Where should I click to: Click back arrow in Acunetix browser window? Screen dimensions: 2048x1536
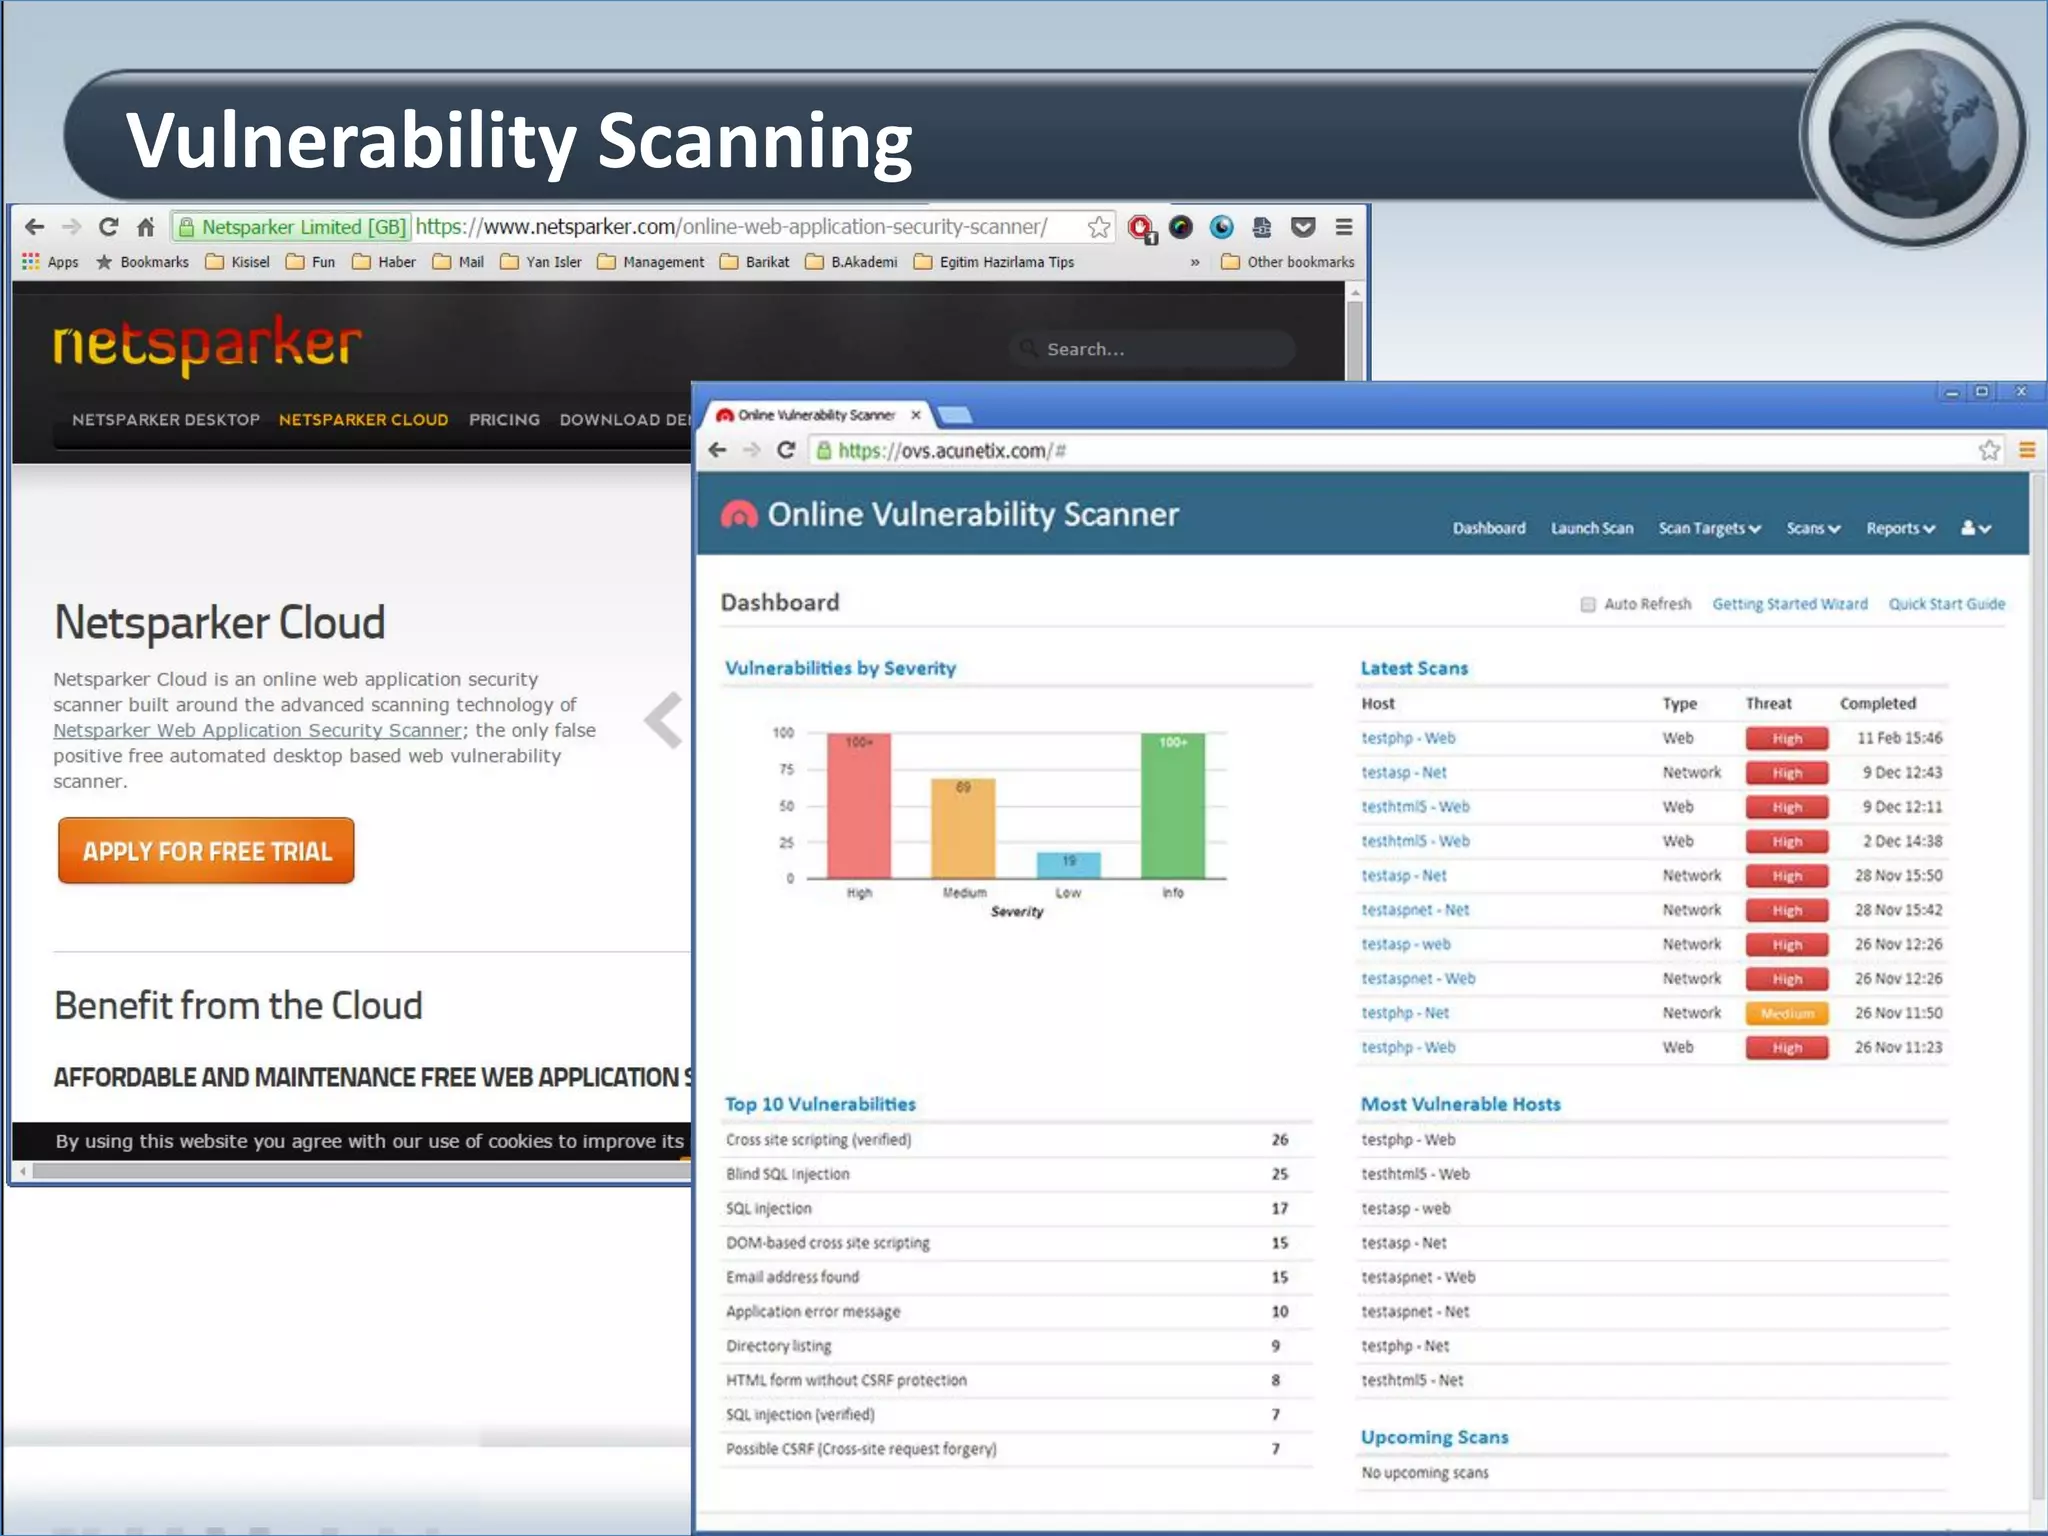717,450
